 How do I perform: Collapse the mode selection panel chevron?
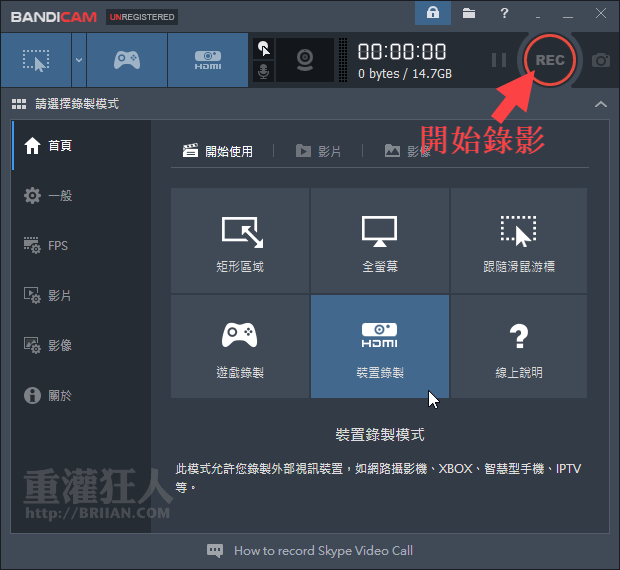(x=600, y=104)
